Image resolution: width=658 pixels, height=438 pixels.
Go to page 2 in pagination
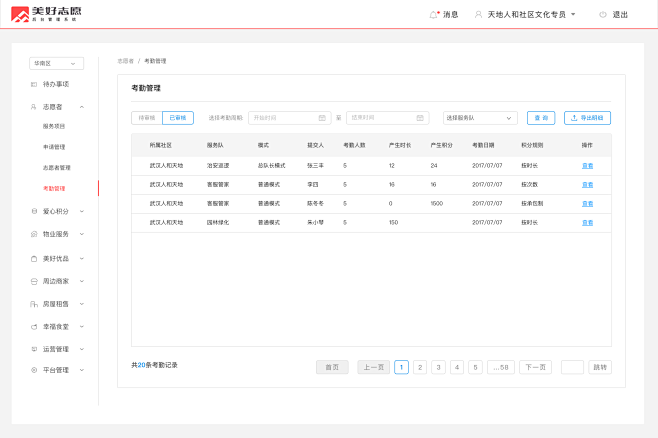420,367
